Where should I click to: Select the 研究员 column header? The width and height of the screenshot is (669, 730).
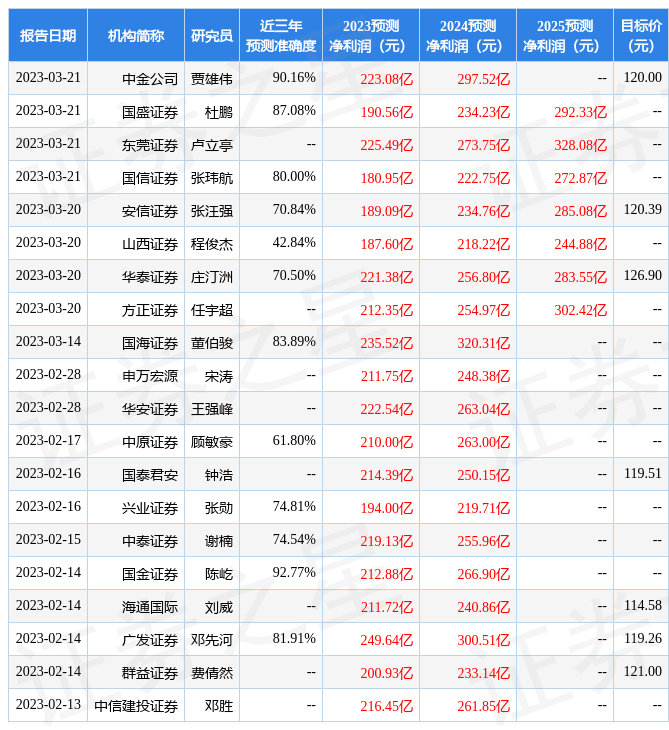[x=212, y=36]
